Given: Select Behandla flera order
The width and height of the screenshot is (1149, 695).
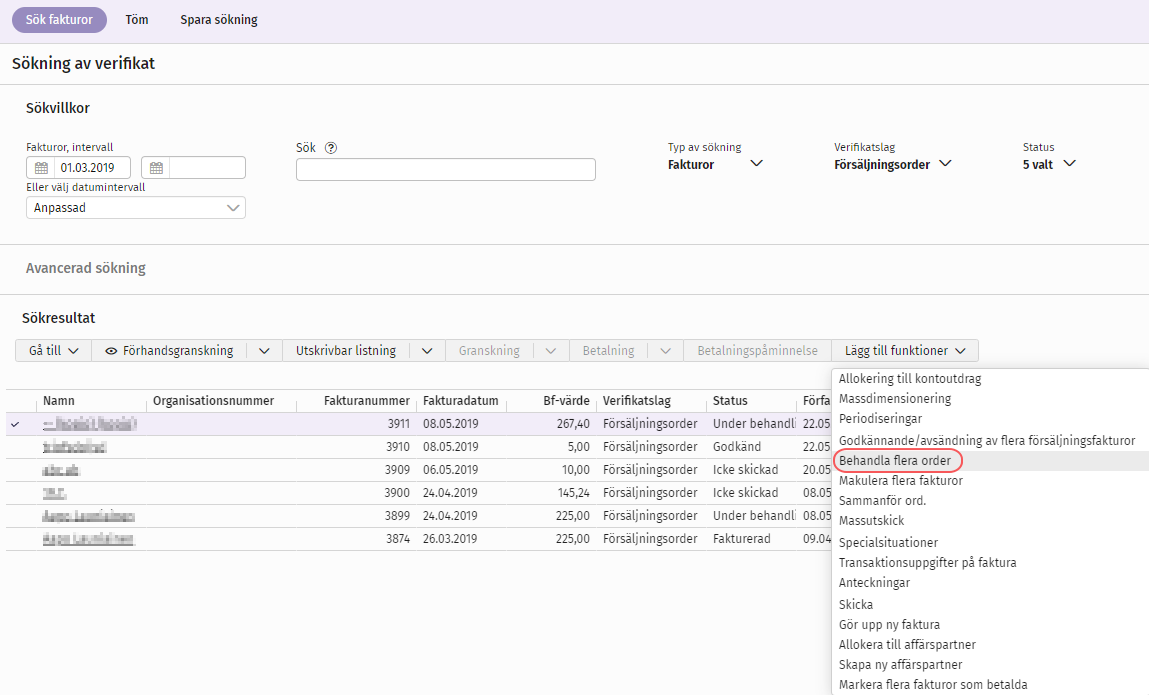Looking at the screenshot, I should click(895, 461).
